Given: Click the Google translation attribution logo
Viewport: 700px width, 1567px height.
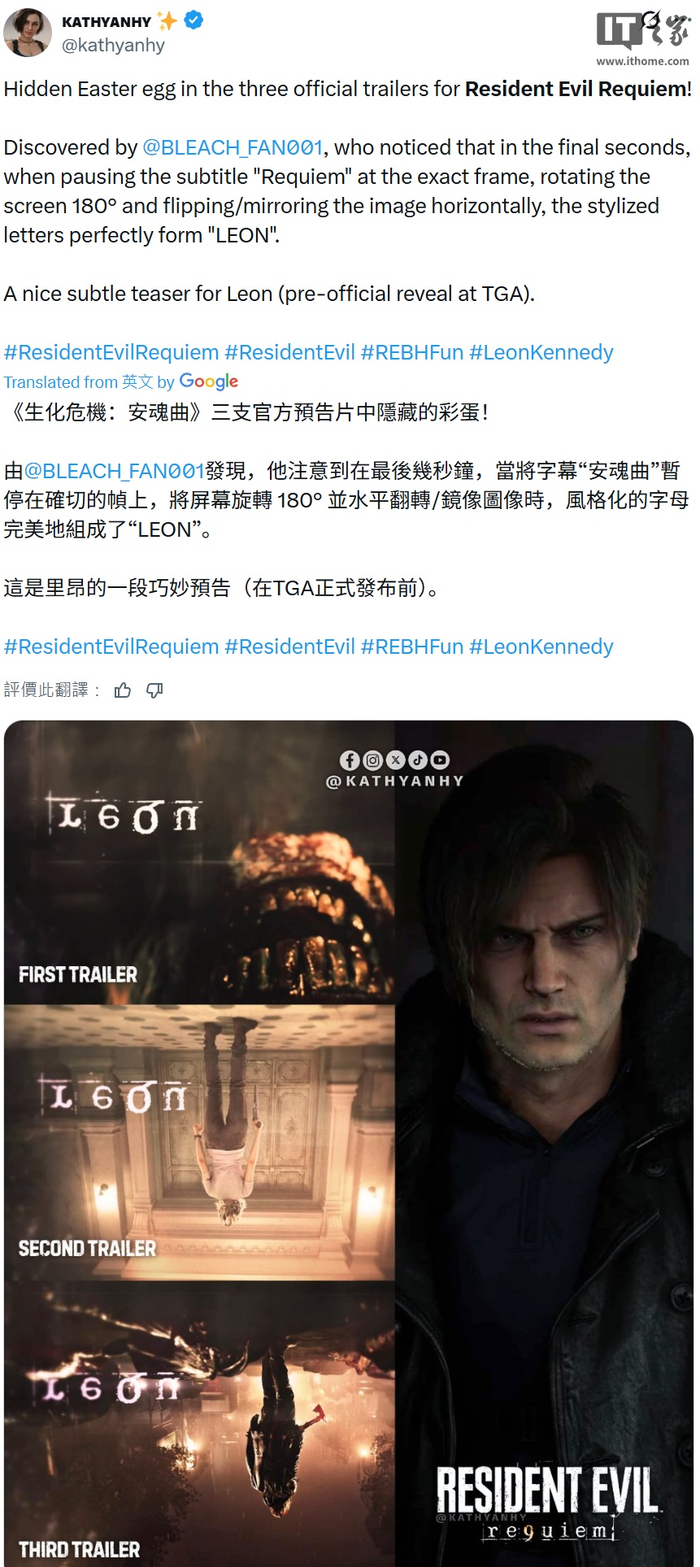Looking at the screenshot, I should tap(209, 381).
